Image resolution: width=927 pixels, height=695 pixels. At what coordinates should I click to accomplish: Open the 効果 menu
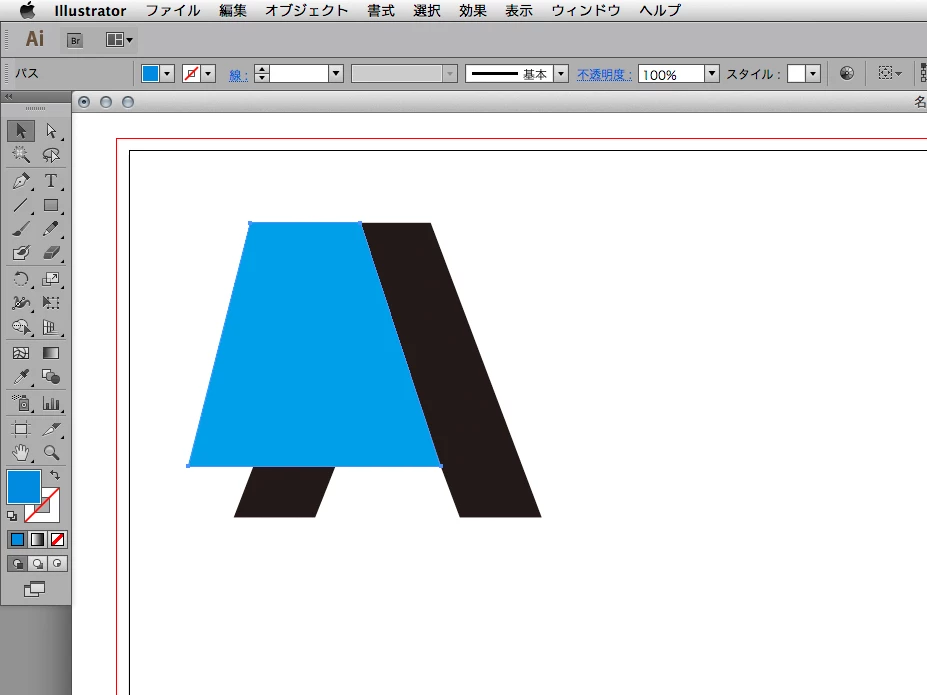[x=472, y=11]
